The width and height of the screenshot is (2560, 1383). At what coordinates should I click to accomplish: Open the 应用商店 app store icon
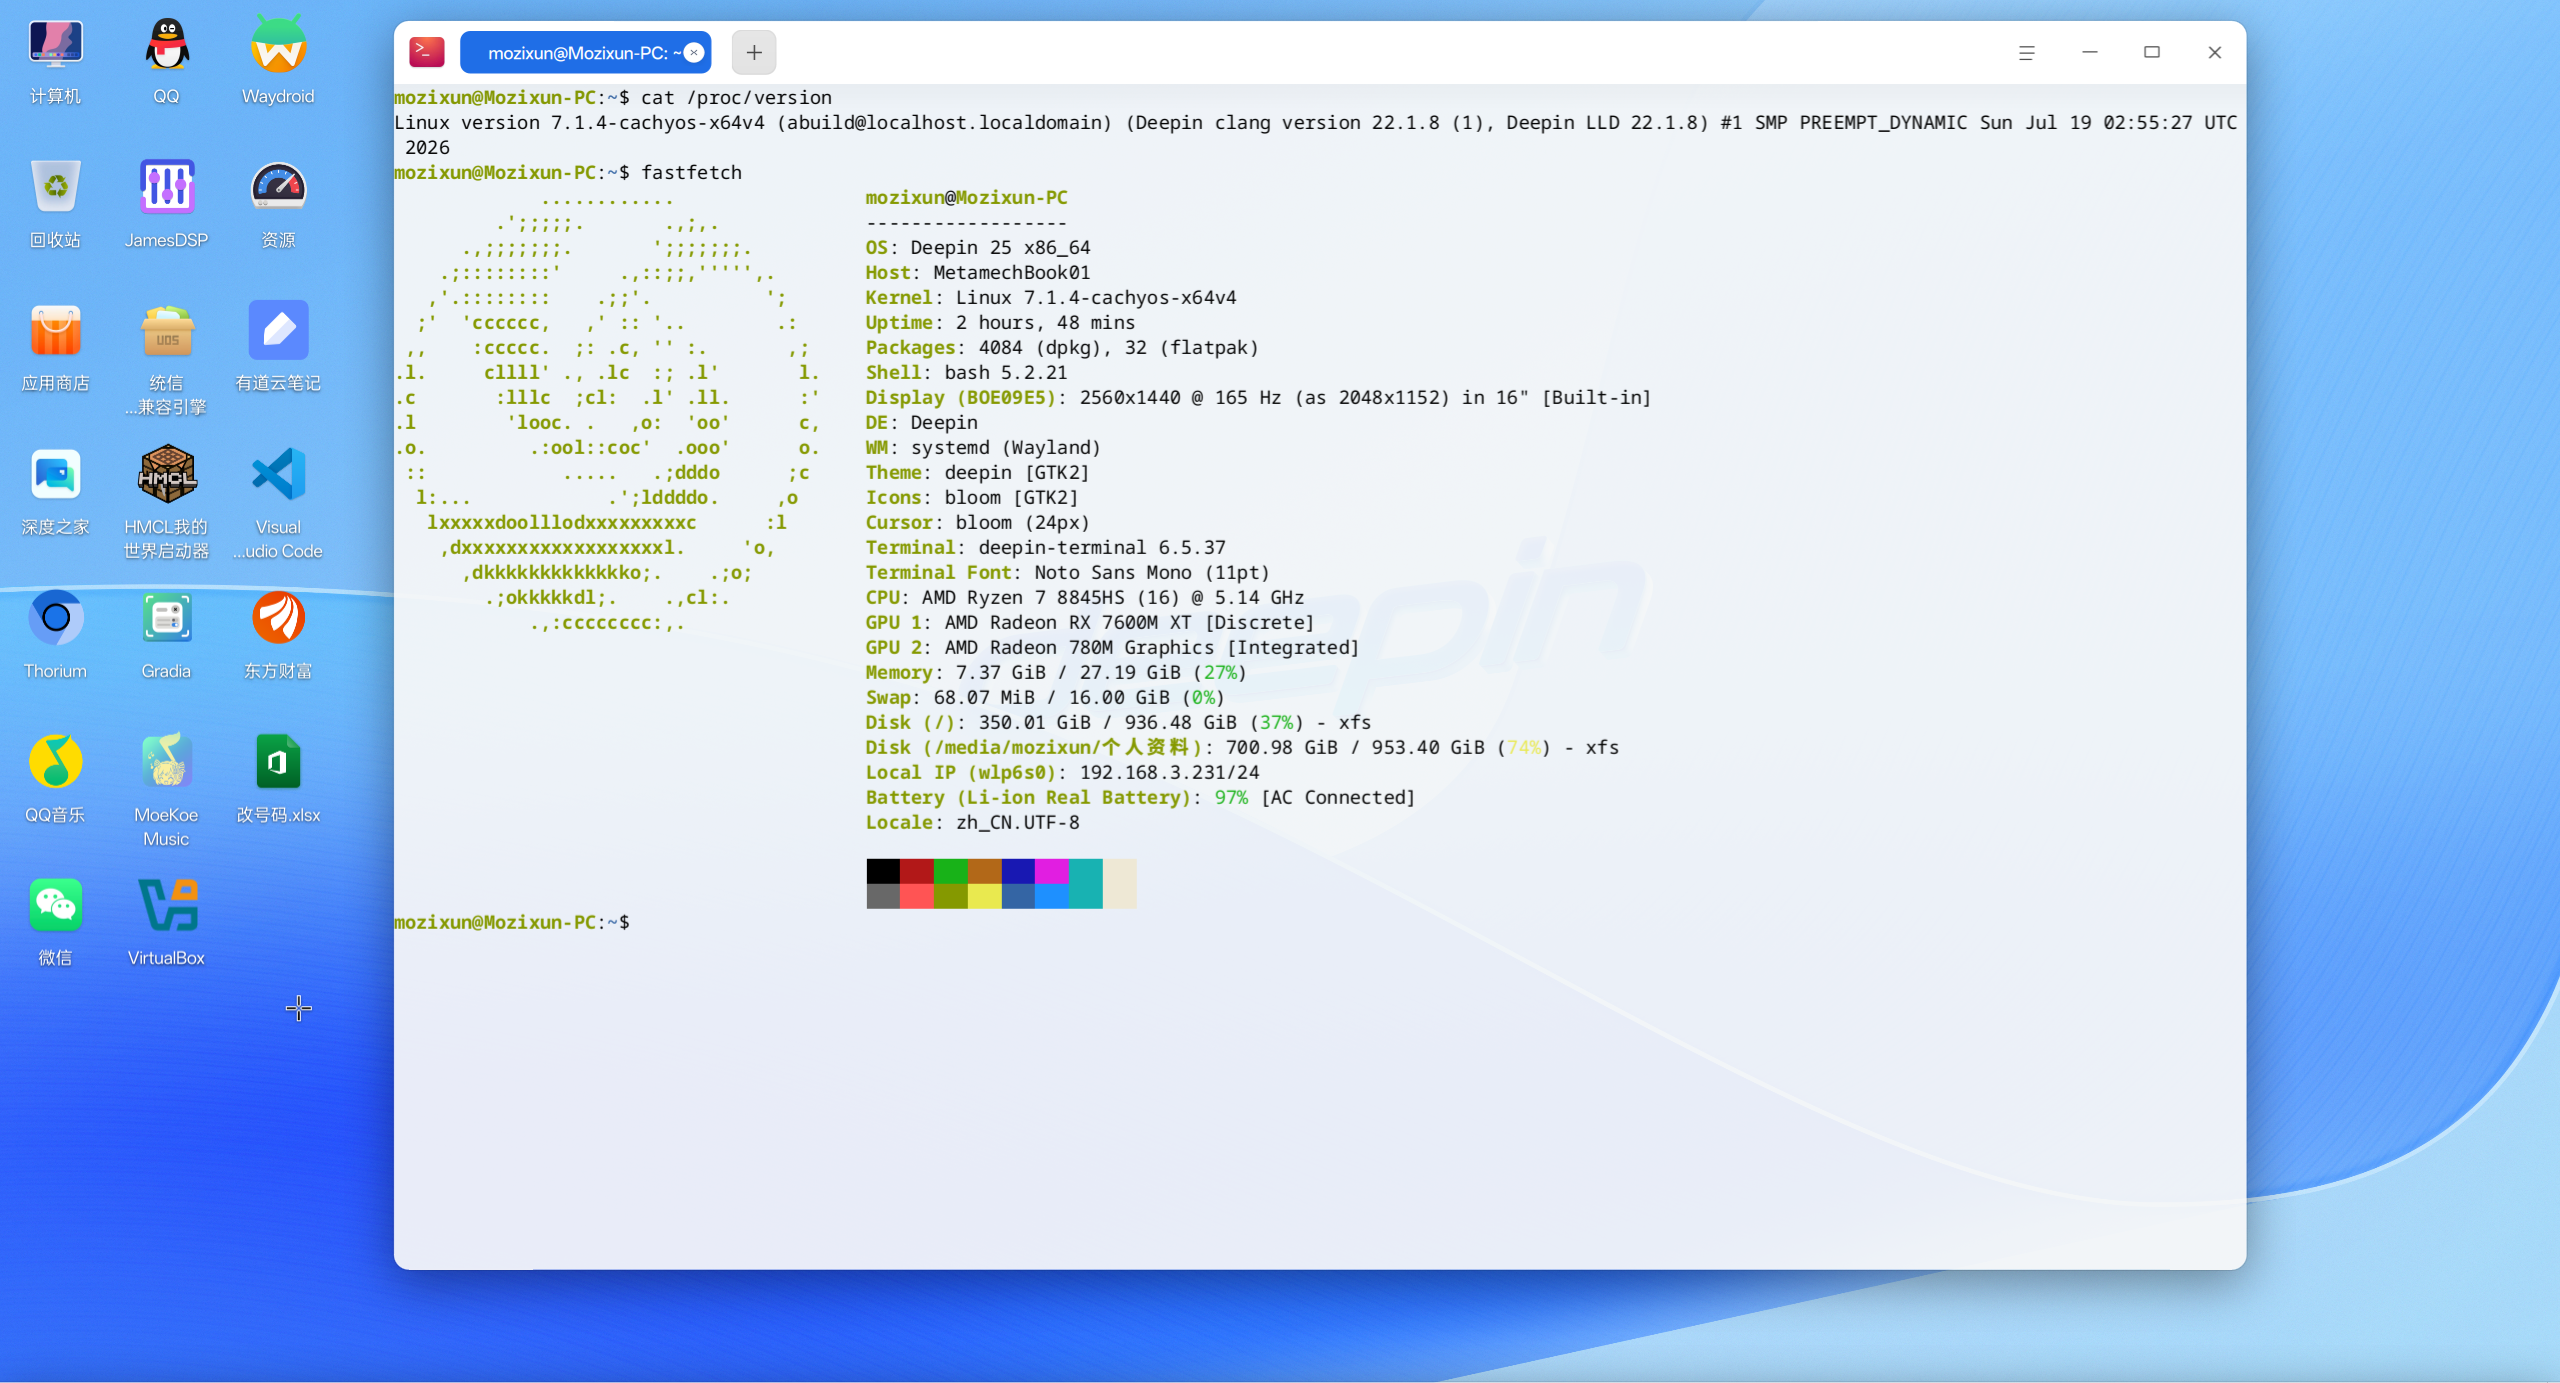pyautogui.click(x=55, y=347)
